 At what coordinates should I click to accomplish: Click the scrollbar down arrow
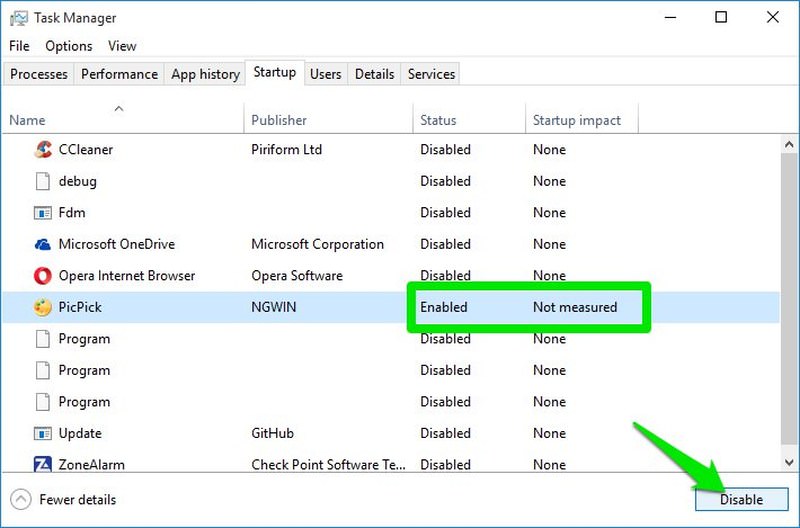789,463
